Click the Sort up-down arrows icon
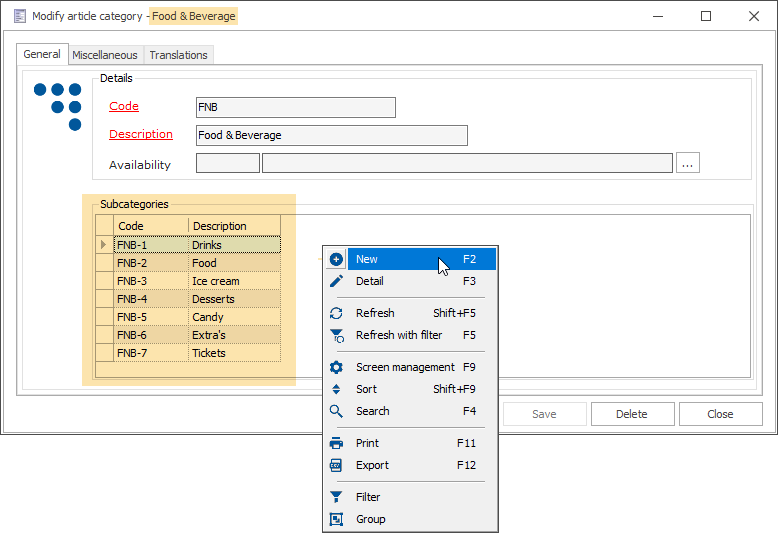778x533 pixels. pos(336,389)
